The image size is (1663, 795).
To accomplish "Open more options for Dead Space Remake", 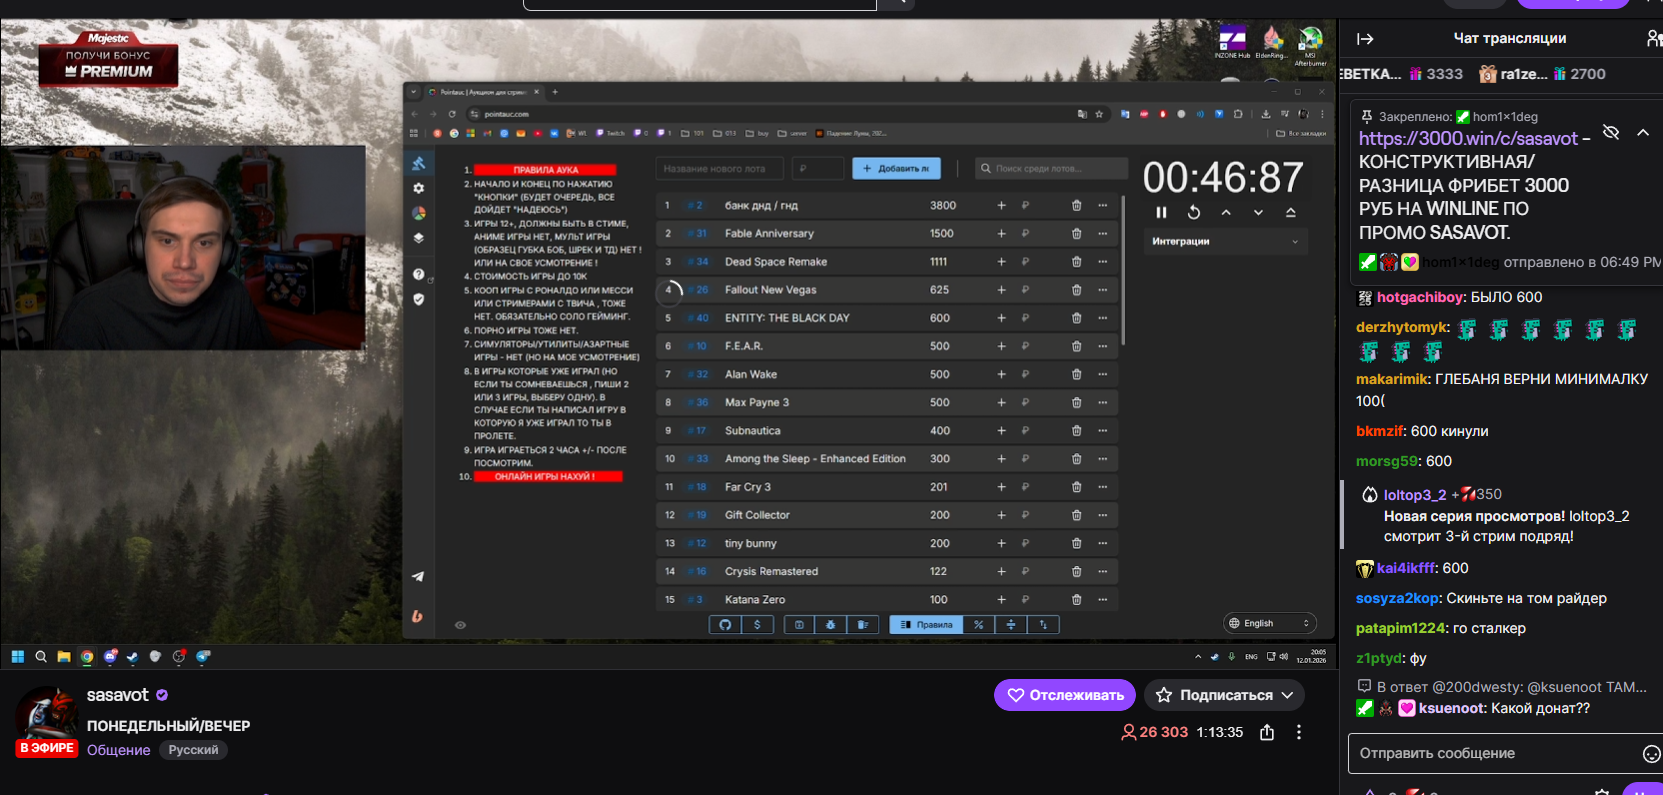I will 1103,261.
